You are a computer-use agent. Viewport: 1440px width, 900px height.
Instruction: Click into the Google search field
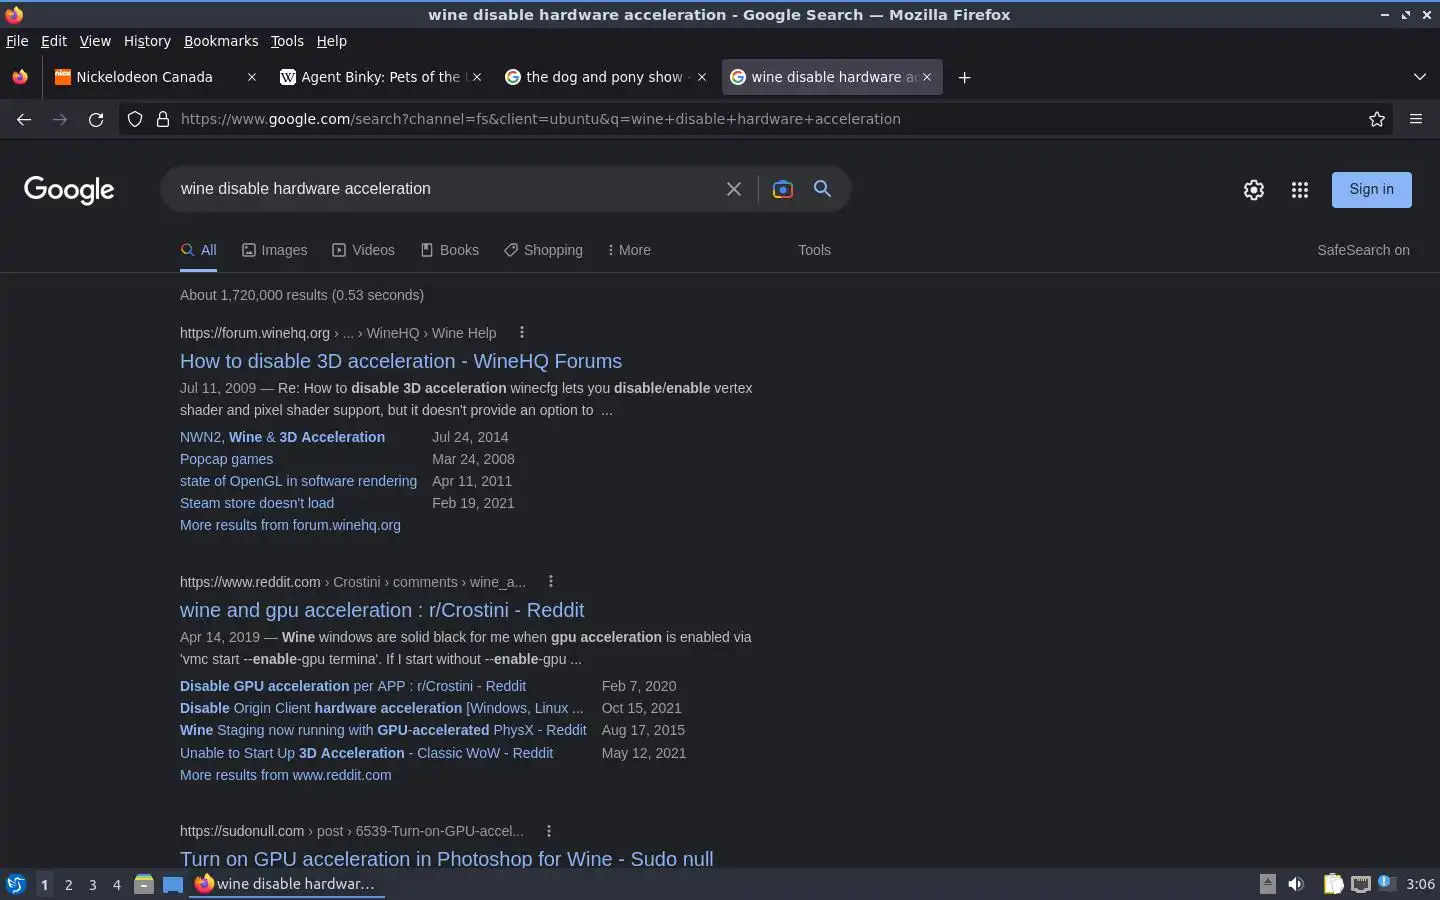pos(445,189)
